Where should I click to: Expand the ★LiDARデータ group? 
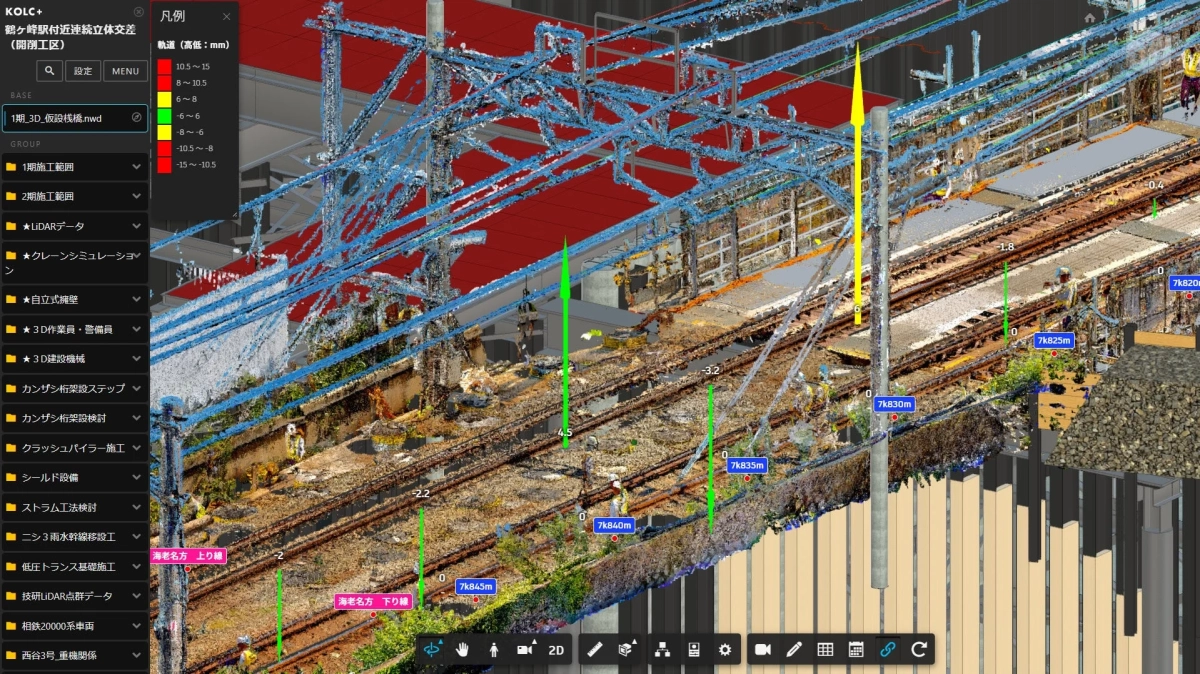(x=136, y=227)
